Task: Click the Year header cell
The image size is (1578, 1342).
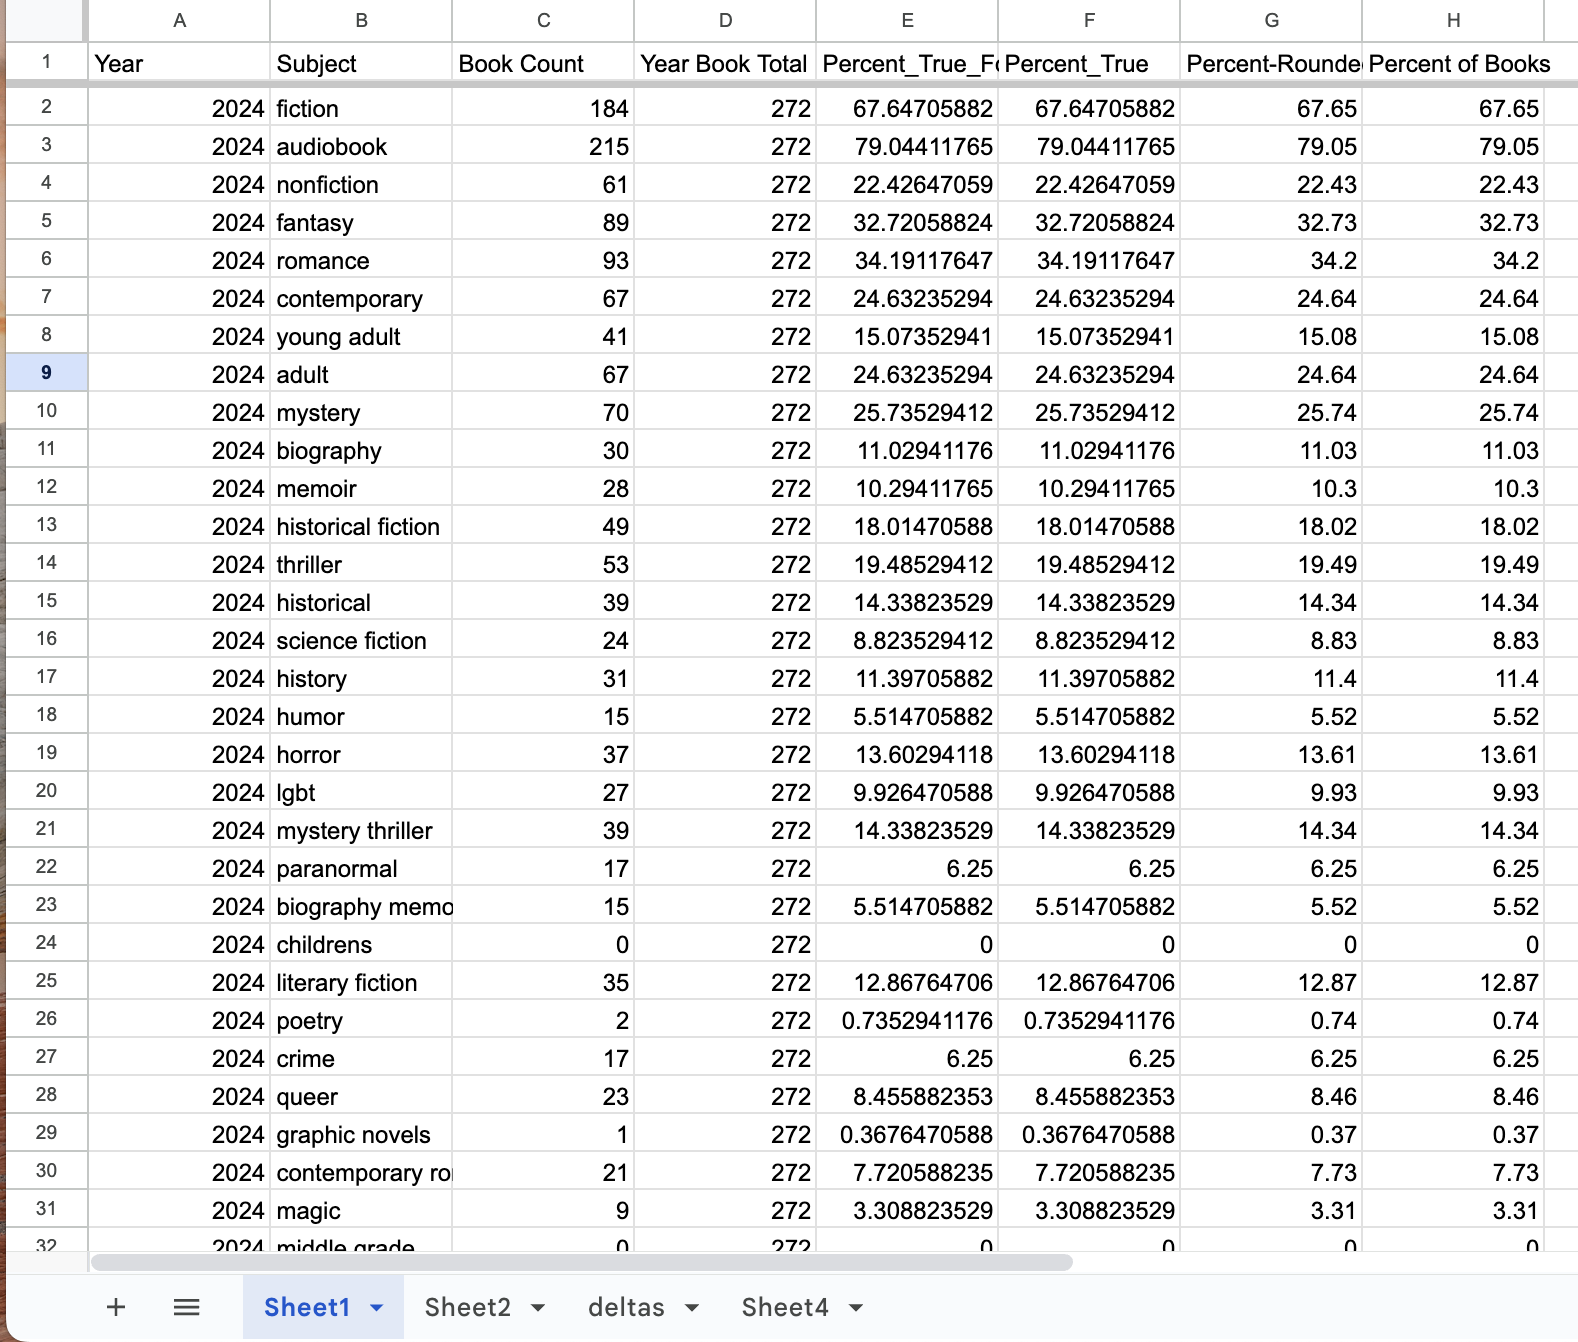Action: (179, 63)
